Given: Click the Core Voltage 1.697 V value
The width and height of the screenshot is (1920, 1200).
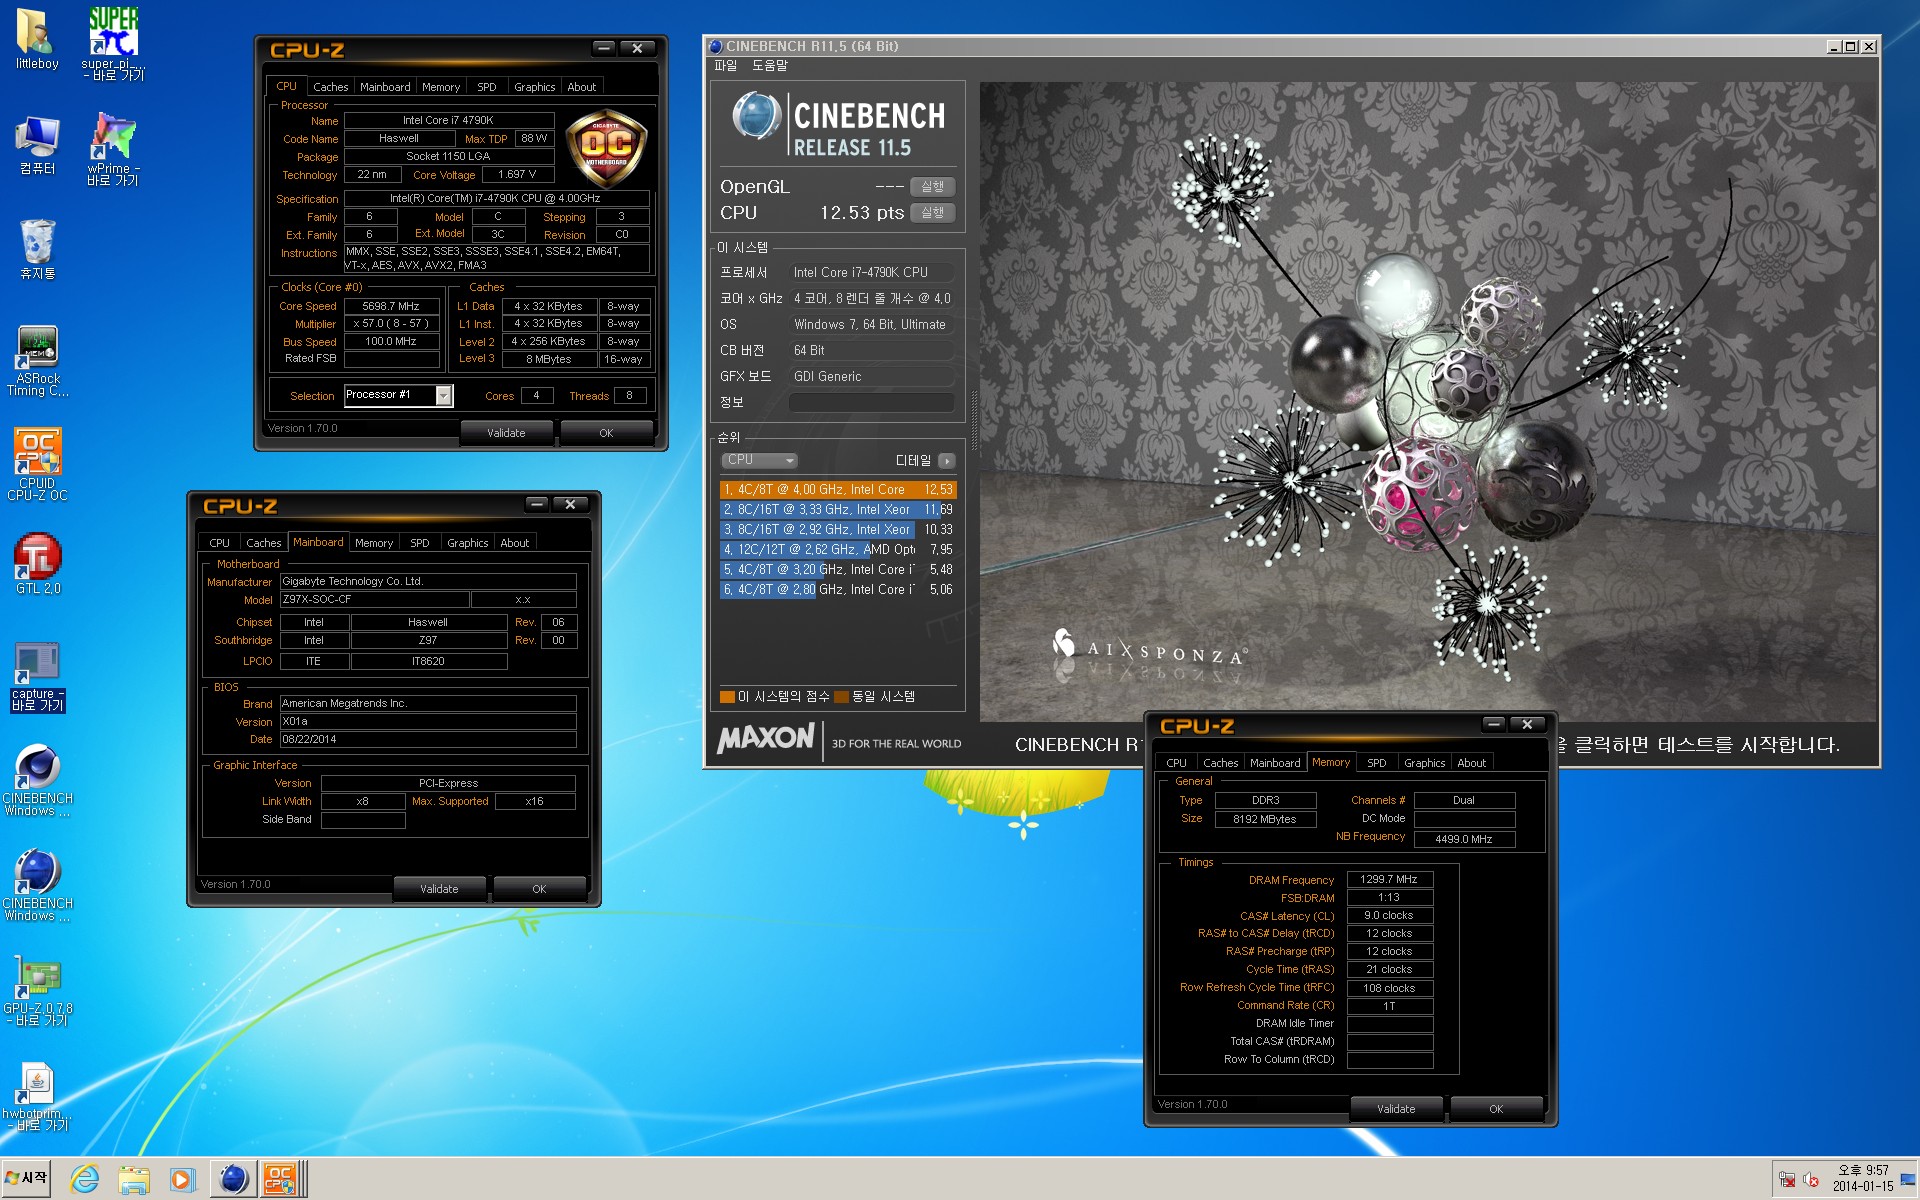Looking at the screenshot, I should (517, 174).
